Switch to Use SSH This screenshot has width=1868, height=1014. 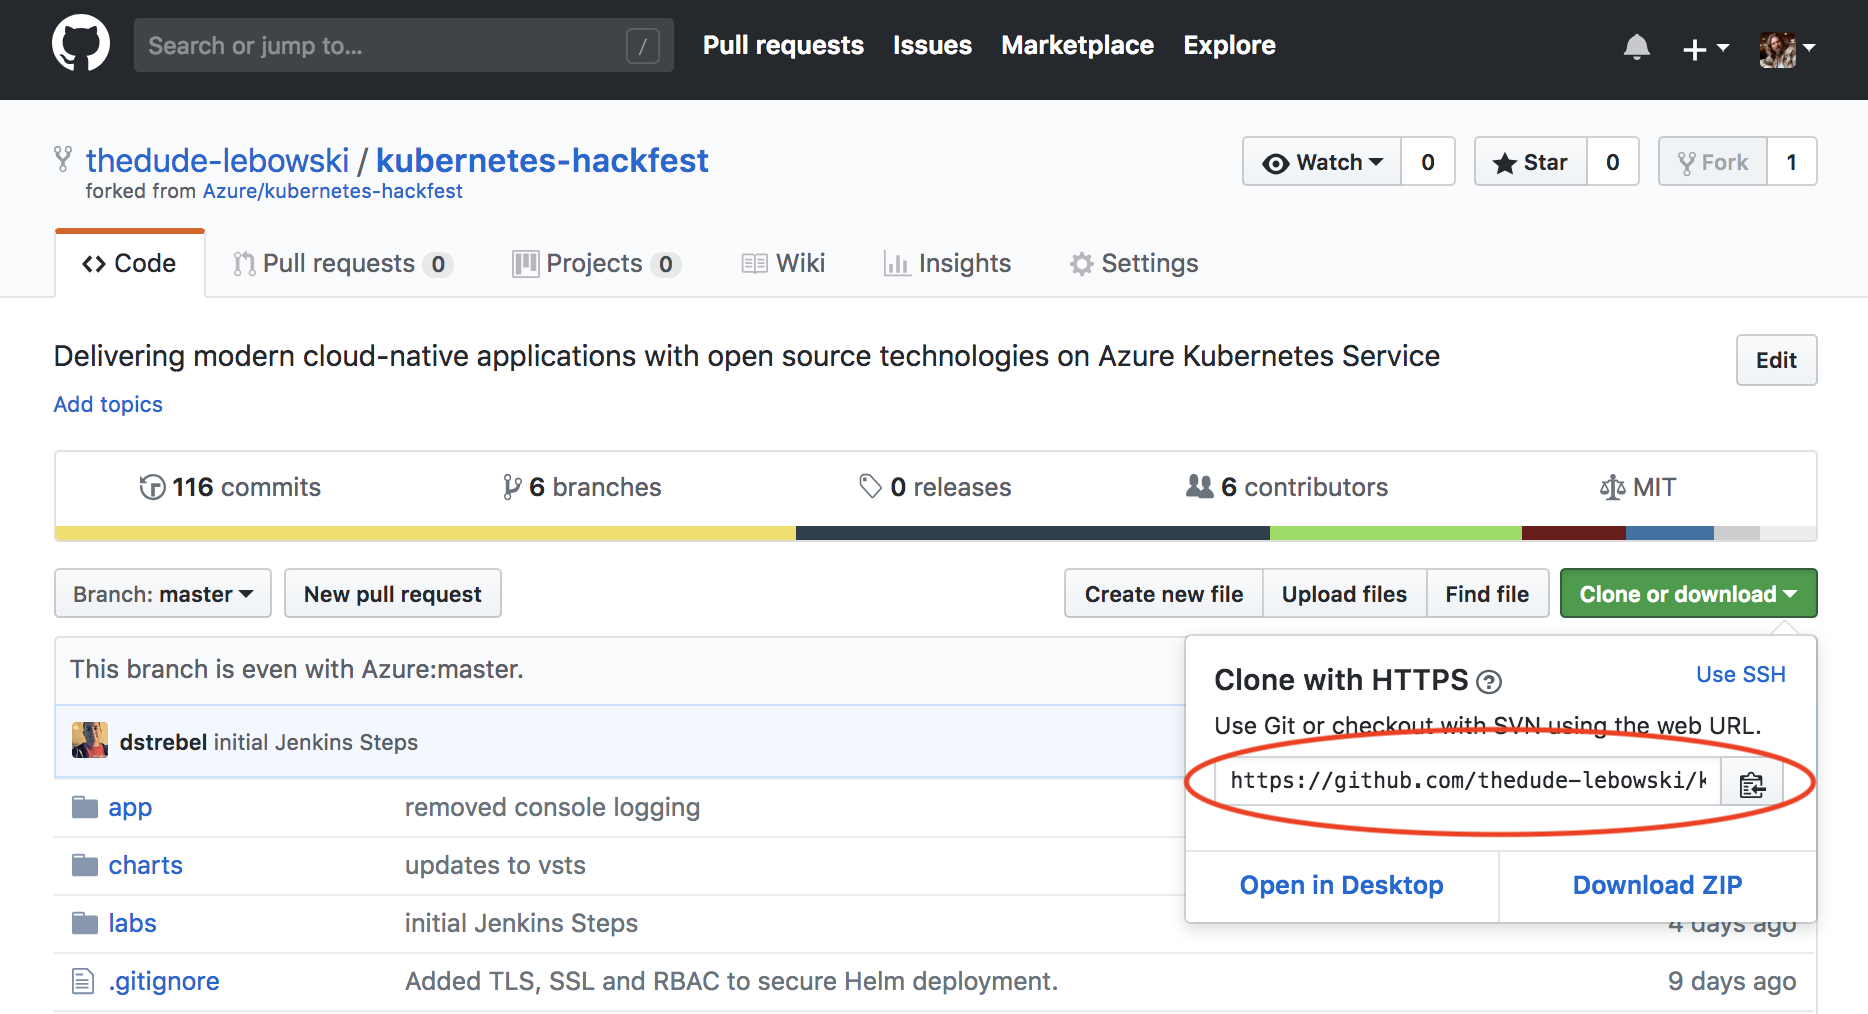[1740, 675]
